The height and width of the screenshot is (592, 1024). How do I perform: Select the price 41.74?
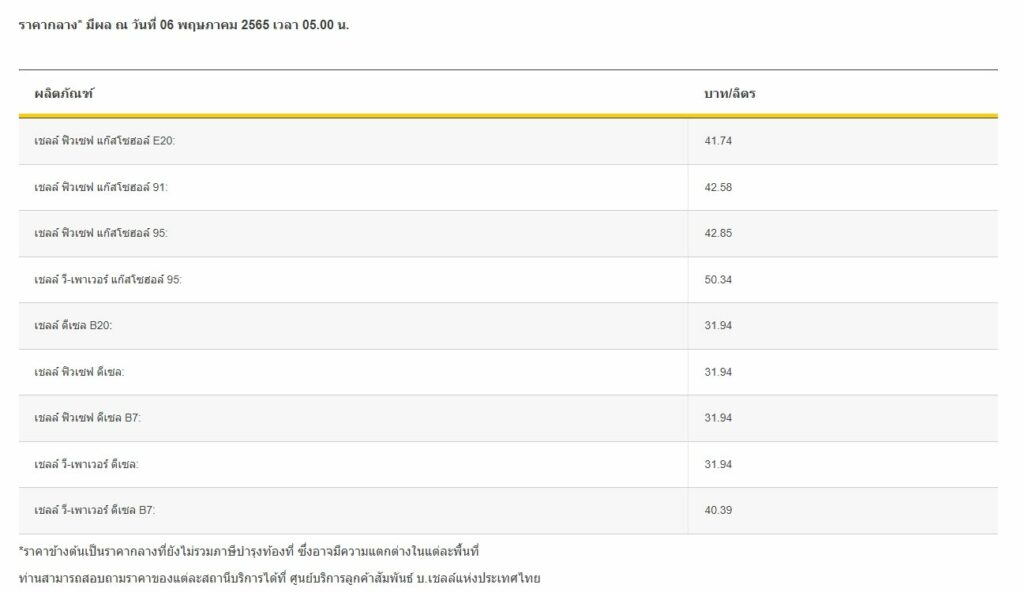pos(718,140)
